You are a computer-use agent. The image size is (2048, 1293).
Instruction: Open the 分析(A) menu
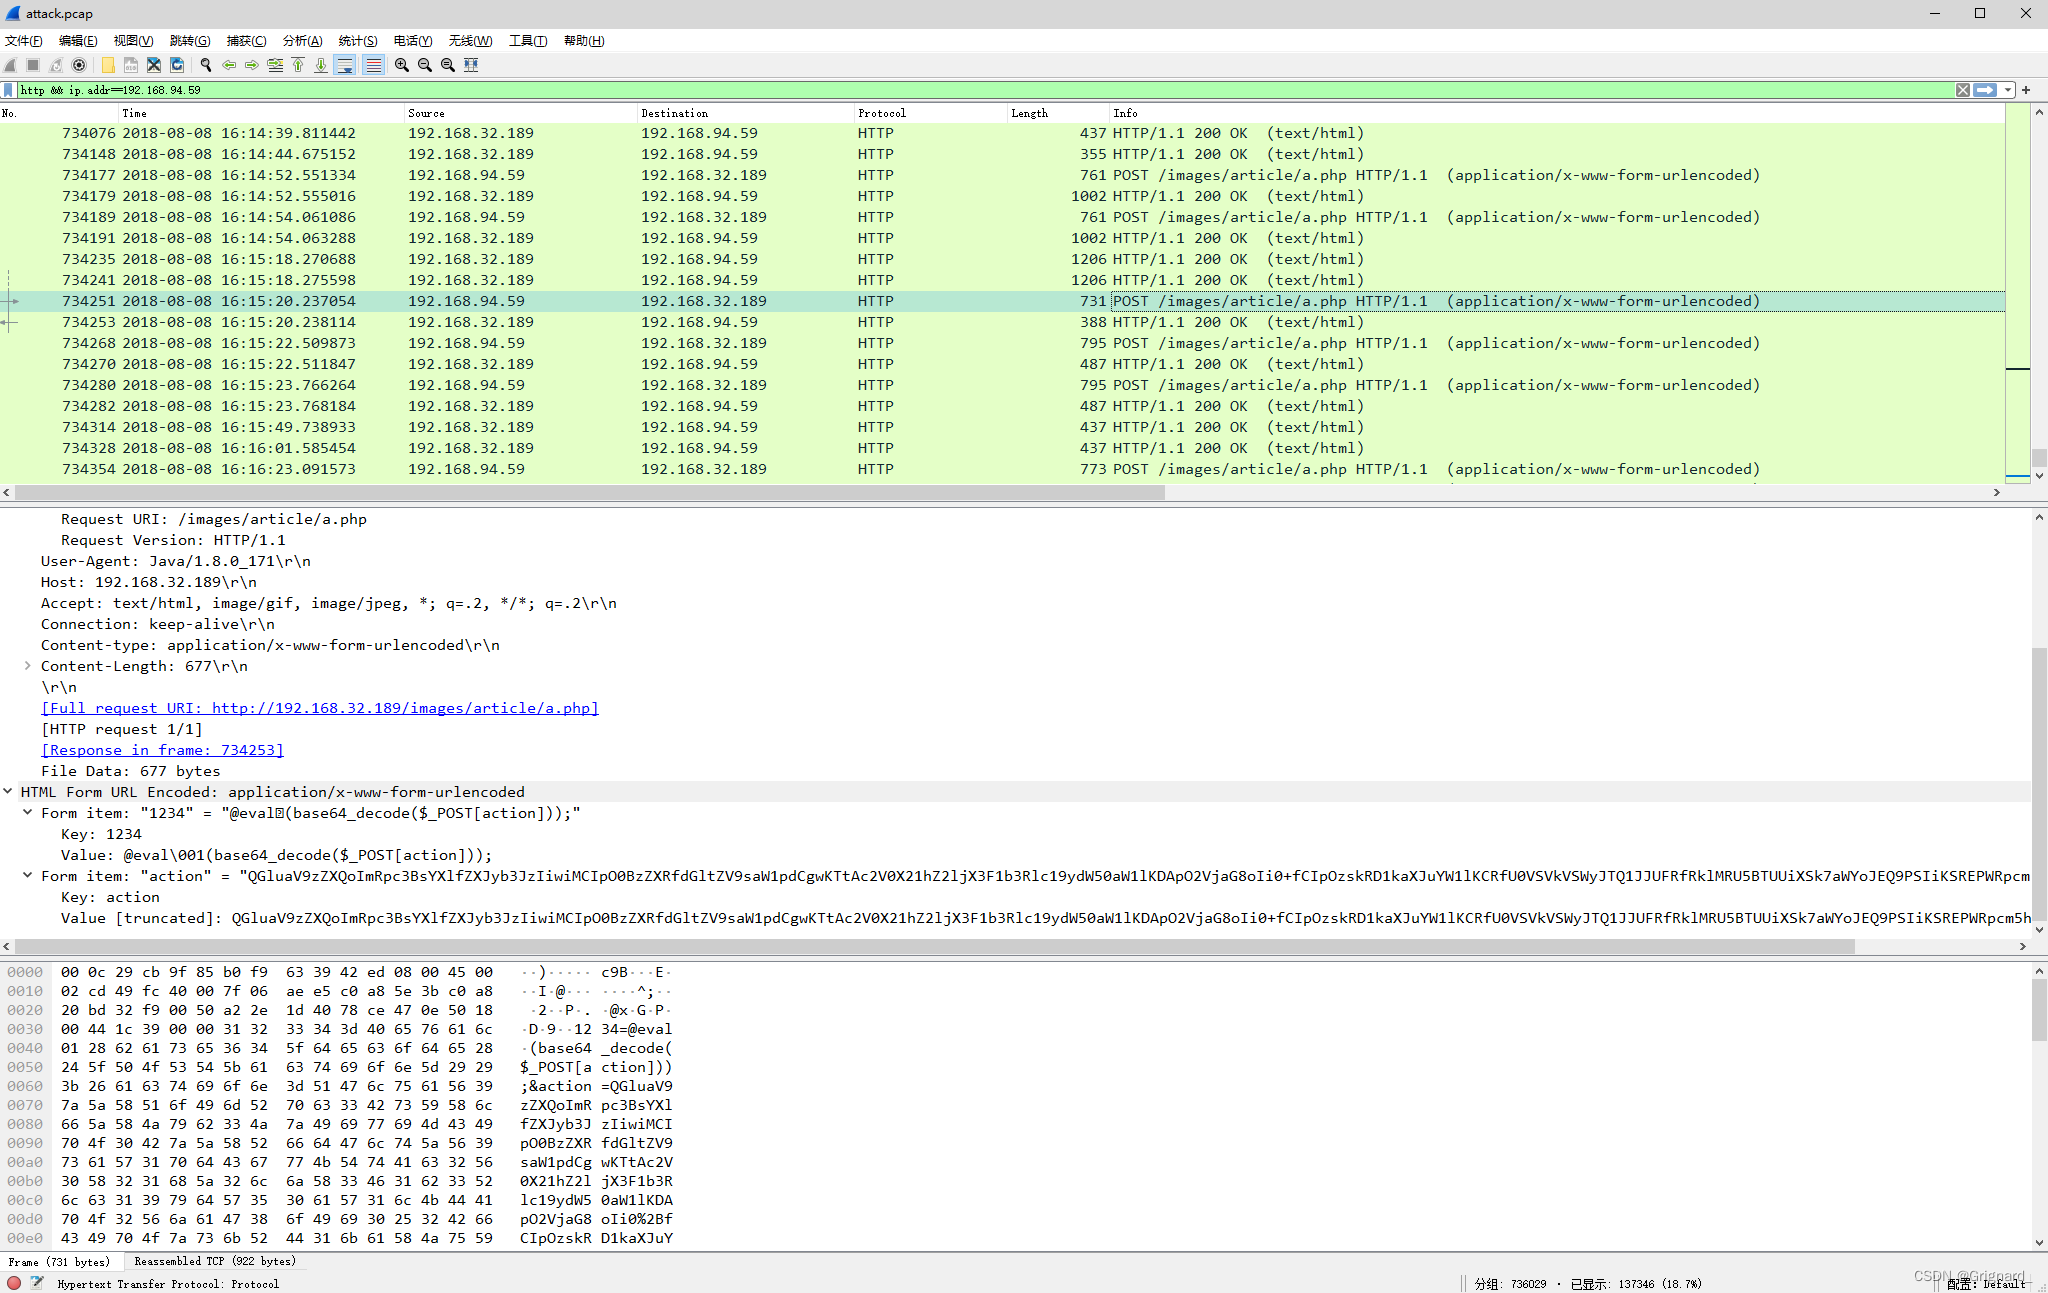[302, 41]
